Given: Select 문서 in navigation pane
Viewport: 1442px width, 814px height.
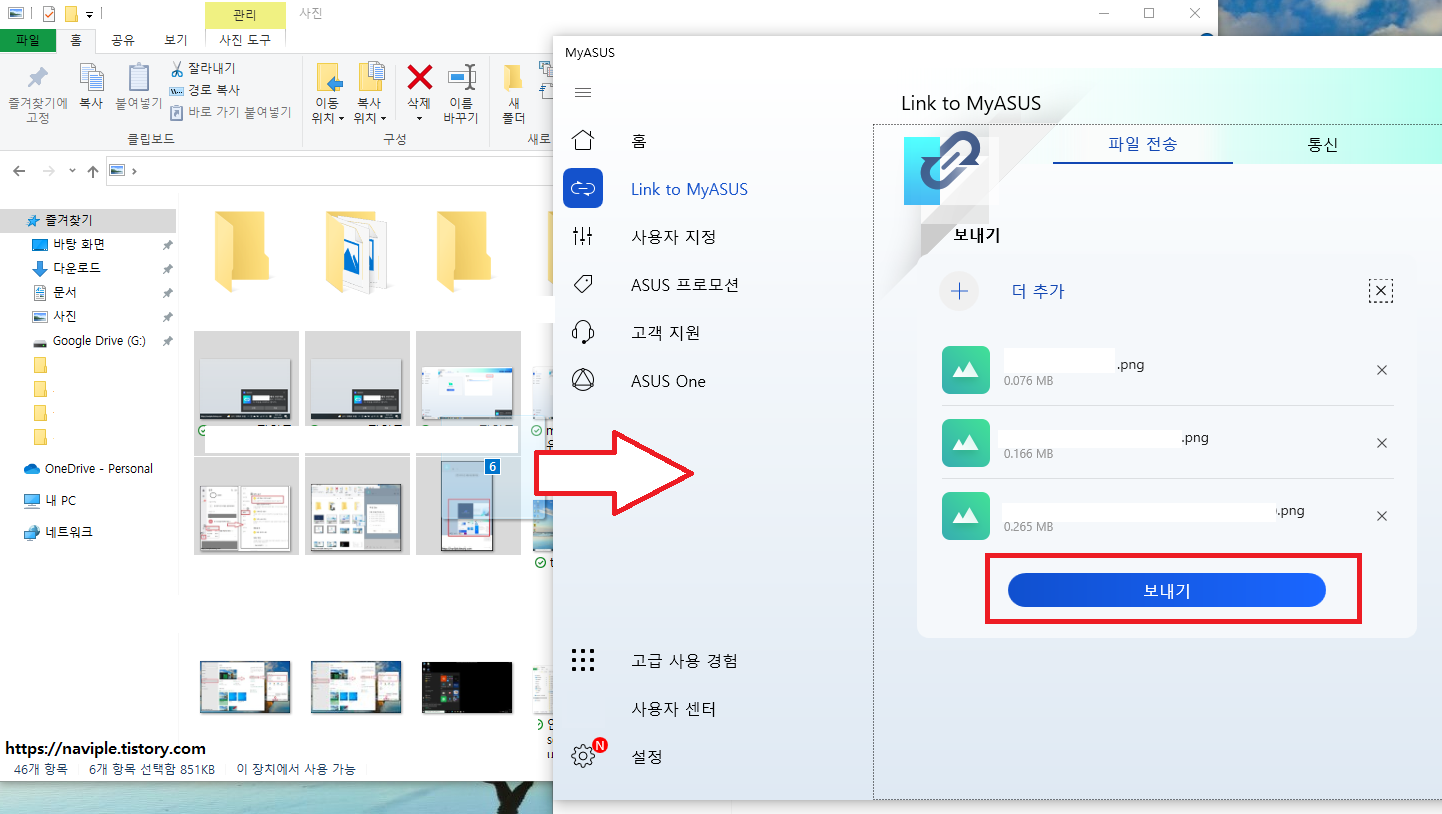Looking at the screenshot, I should (65, 292).
